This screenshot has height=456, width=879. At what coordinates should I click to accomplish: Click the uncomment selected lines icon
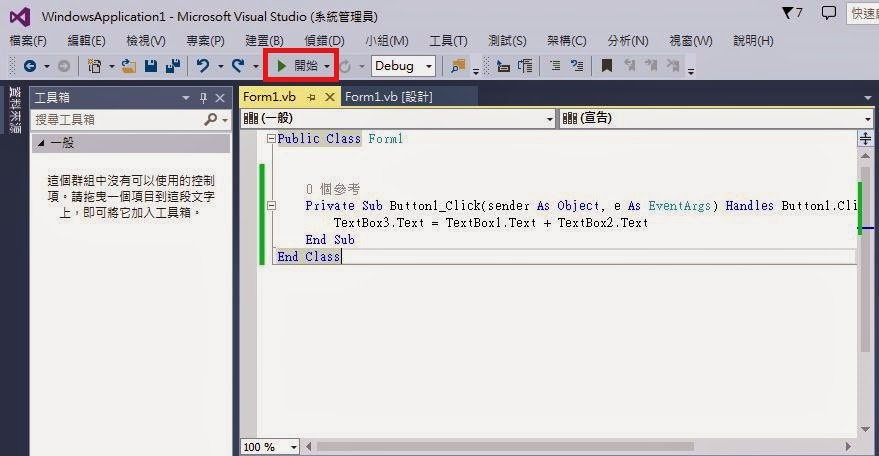tap(576, 66)
